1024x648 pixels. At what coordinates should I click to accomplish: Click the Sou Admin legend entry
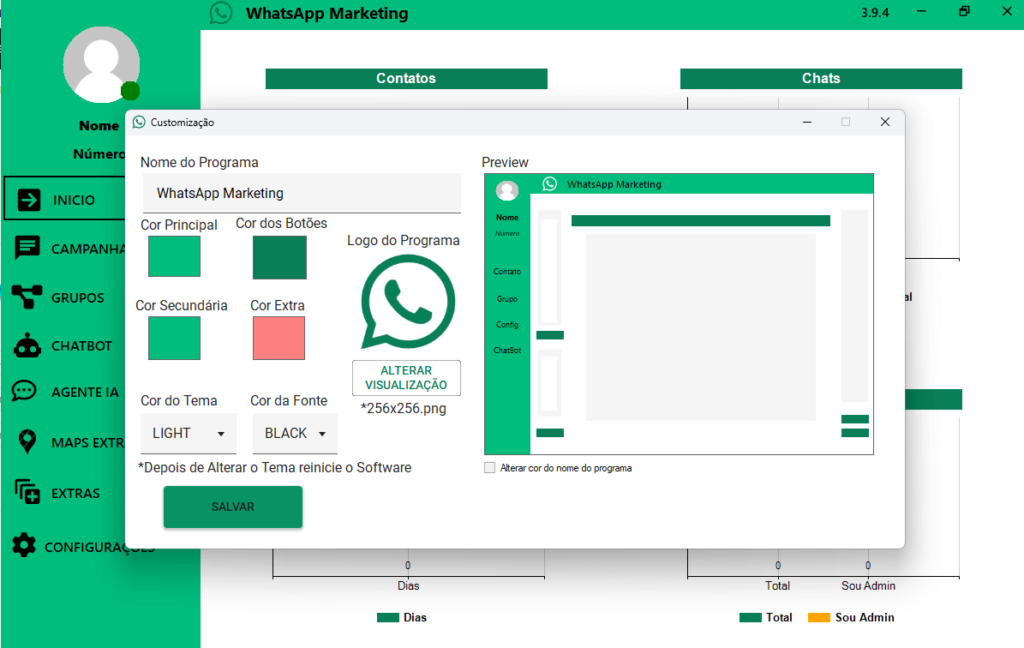(851, 617)
